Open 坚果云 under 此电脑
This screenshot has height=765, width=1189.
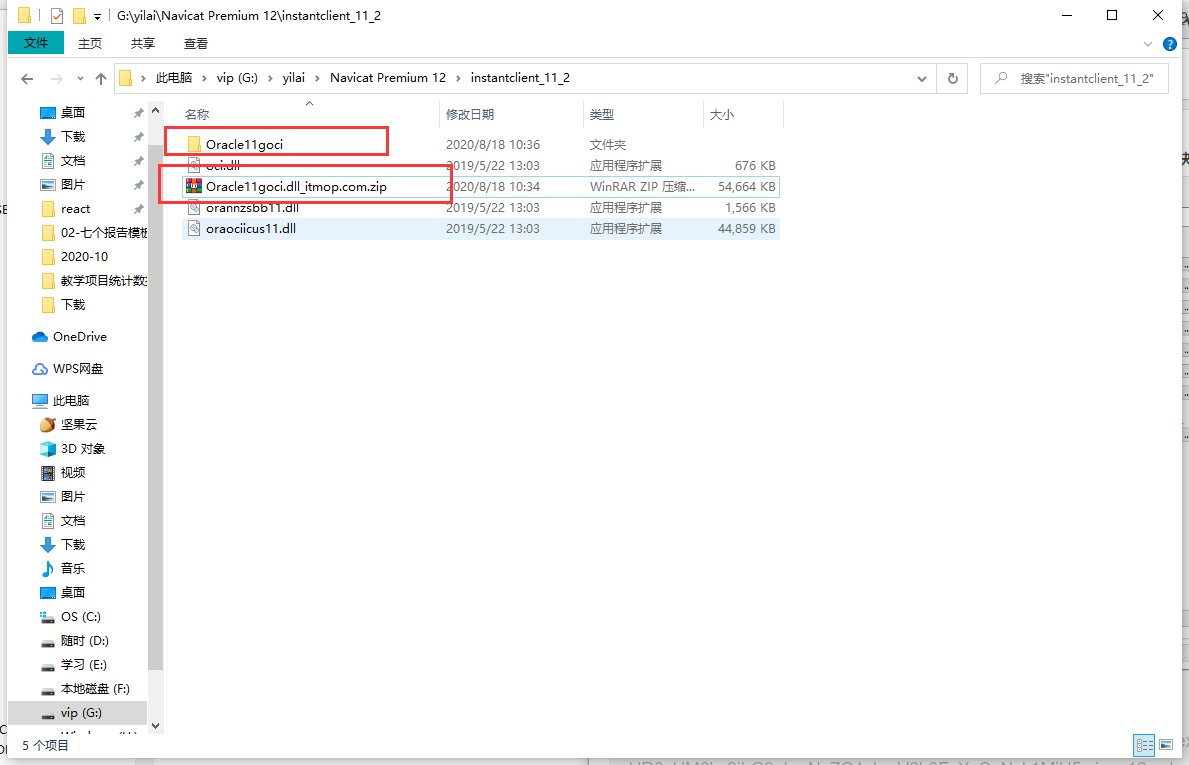(x=79, y=425)
